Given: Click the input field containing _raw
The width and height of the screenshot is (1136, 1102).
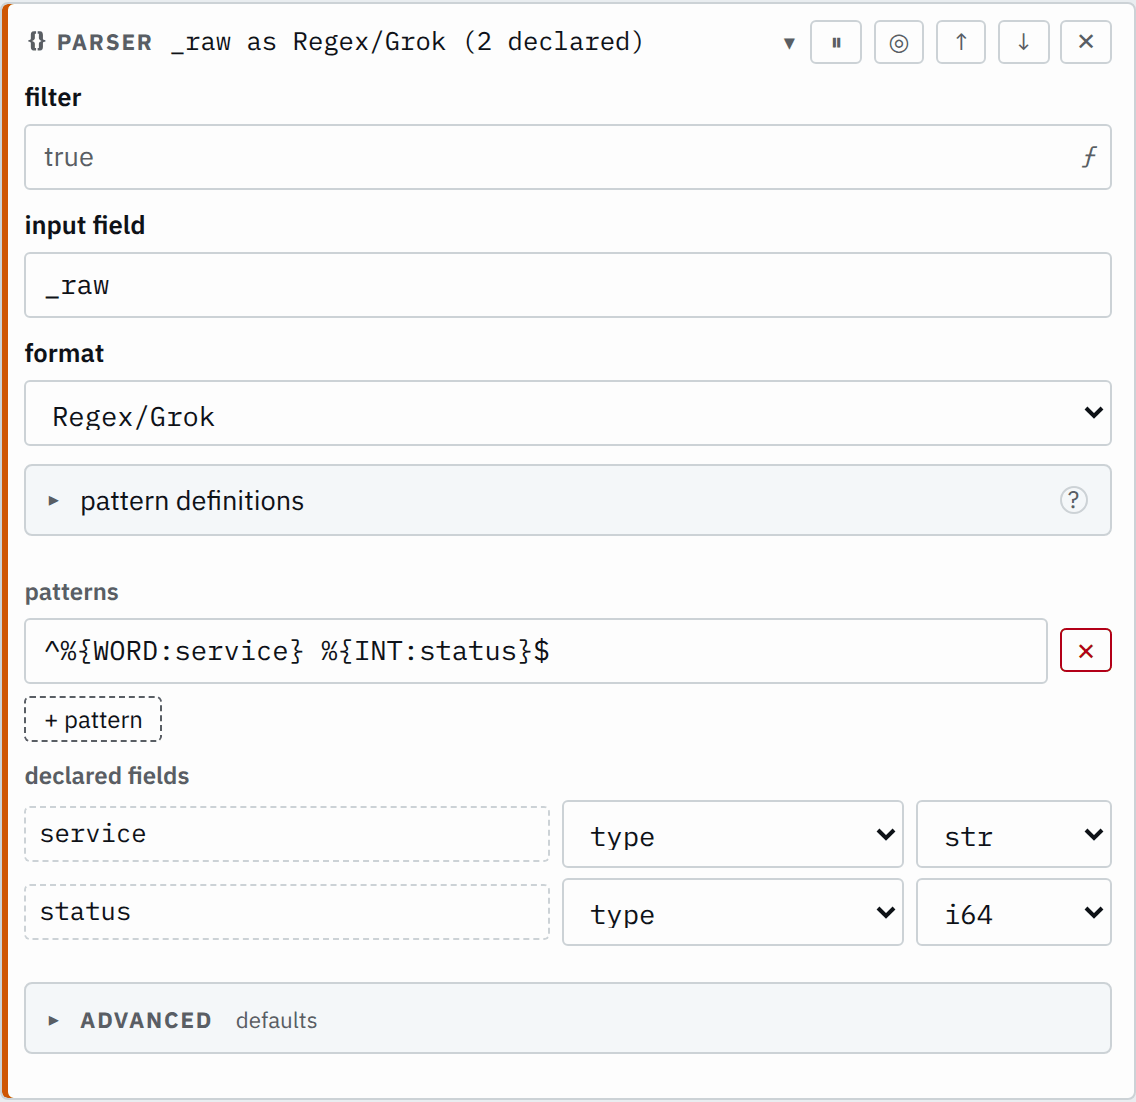Looking at the screenshot, I should [567, 285].
